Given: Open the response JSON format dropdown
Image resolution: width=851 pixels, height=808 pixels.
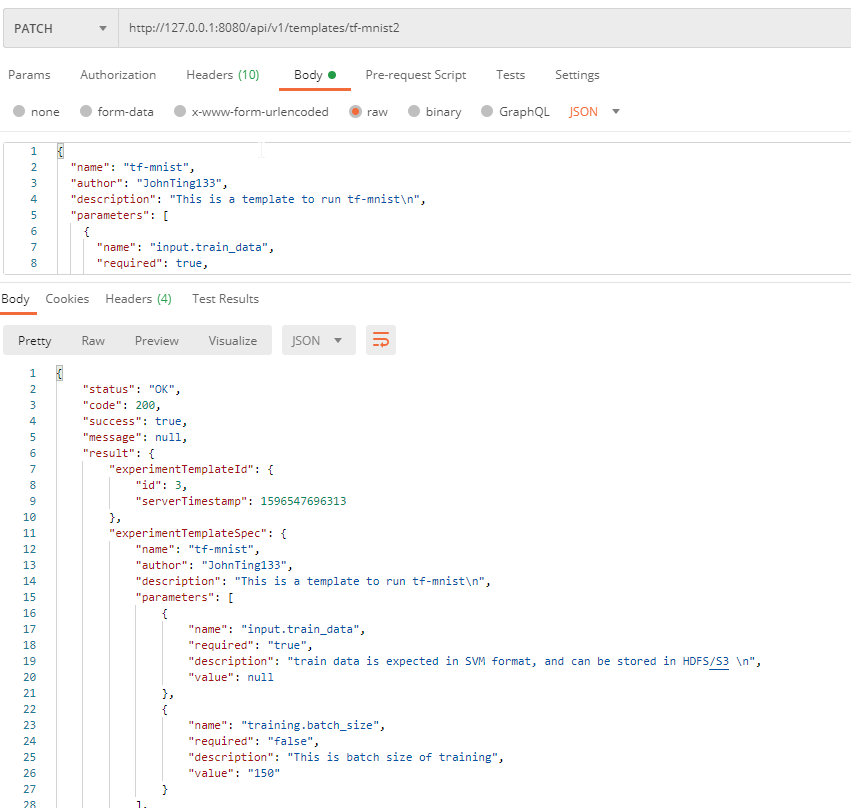Looking at the screenshot, I should click(319, 340).
